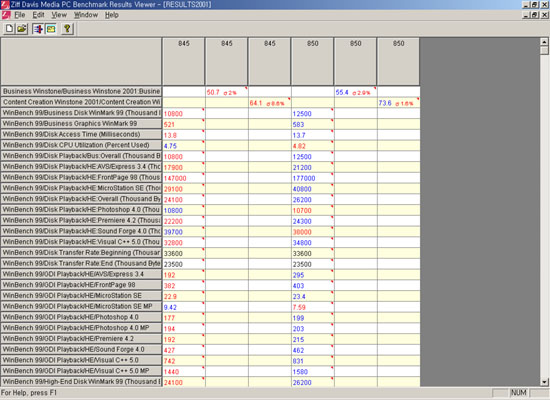The image size is (550, 400).
Task: Select Disk CPU Utilization row header
Action: click(81, 145)
